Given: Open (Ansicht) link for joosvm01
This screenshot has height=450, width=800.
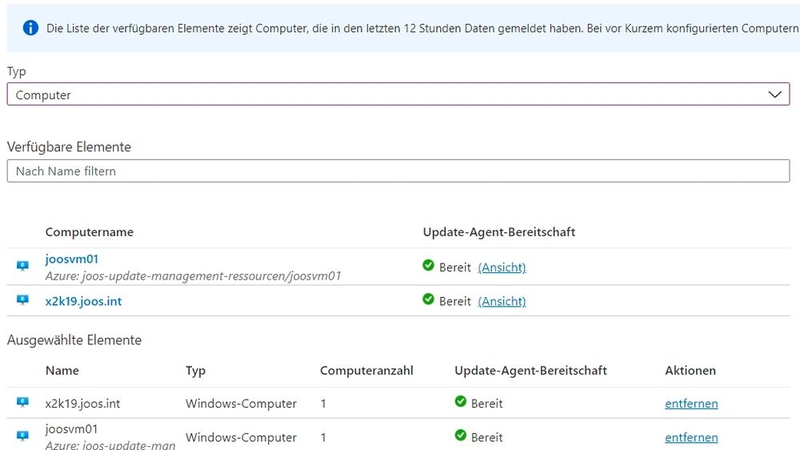Looking at the screenshot, I should [x=502, y=267].
